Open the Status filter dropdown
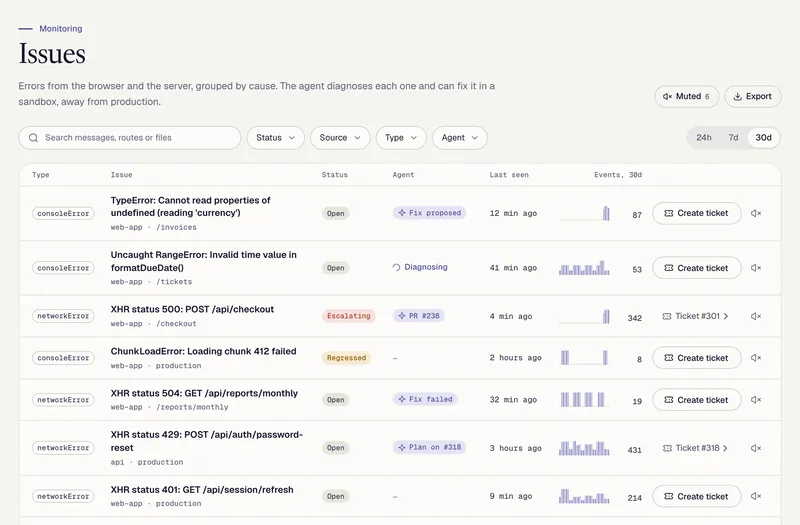The image size is (800, 525). 276,138
